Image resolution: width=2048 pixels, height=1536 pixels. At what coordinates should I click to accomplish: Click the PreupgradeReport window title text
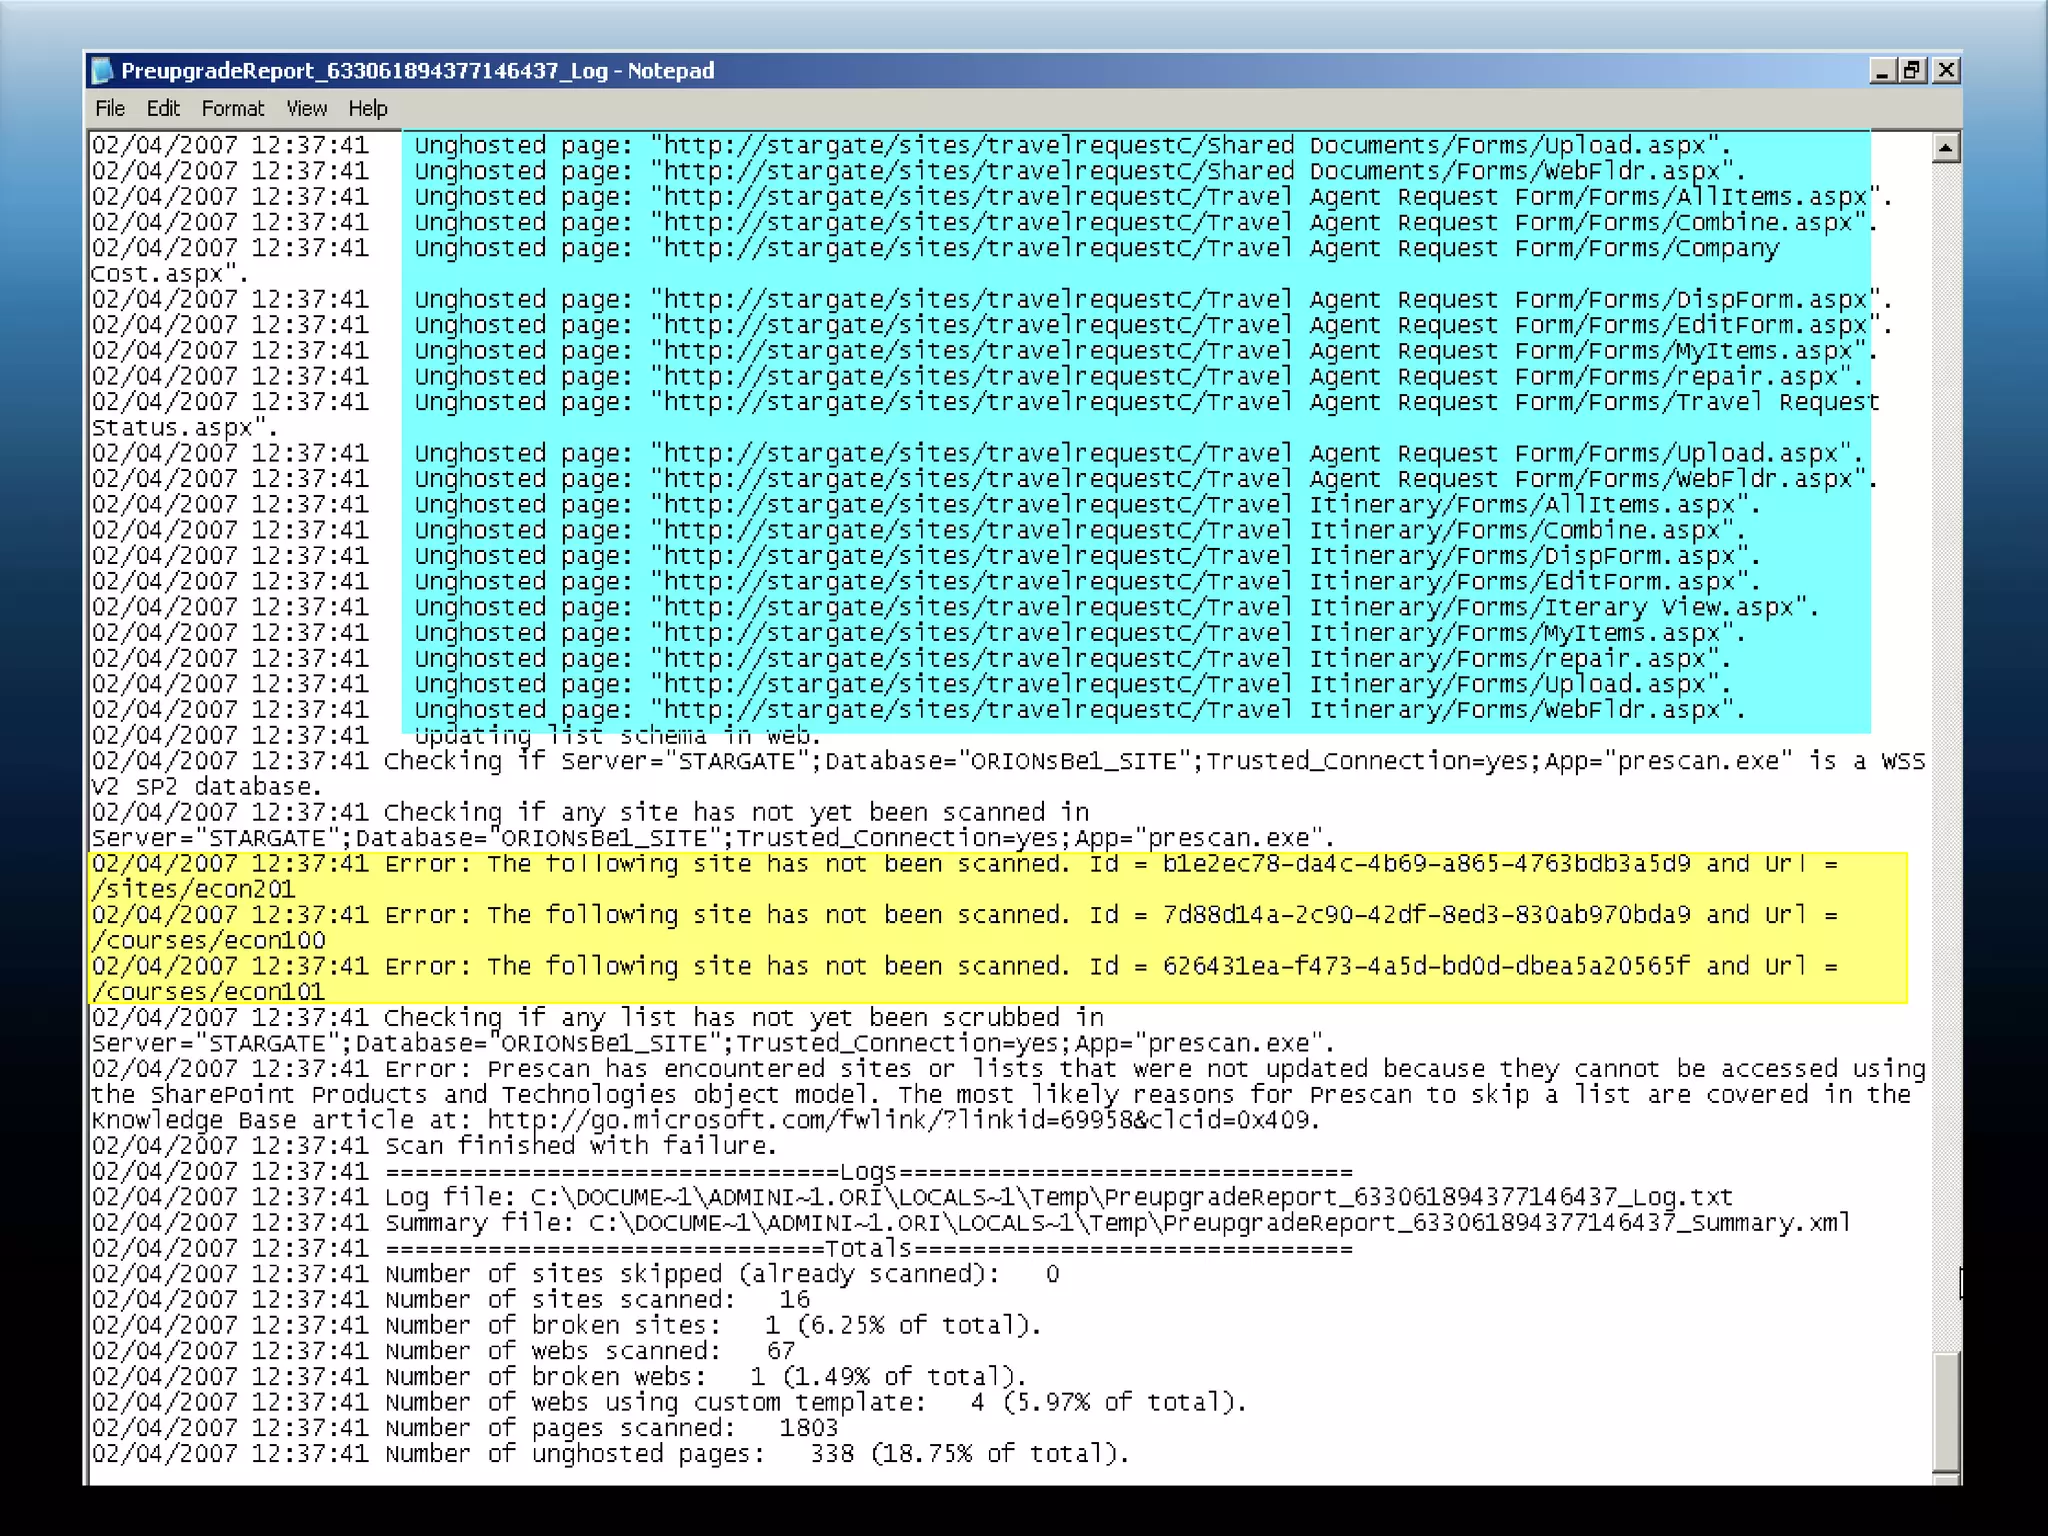(417, 71)
